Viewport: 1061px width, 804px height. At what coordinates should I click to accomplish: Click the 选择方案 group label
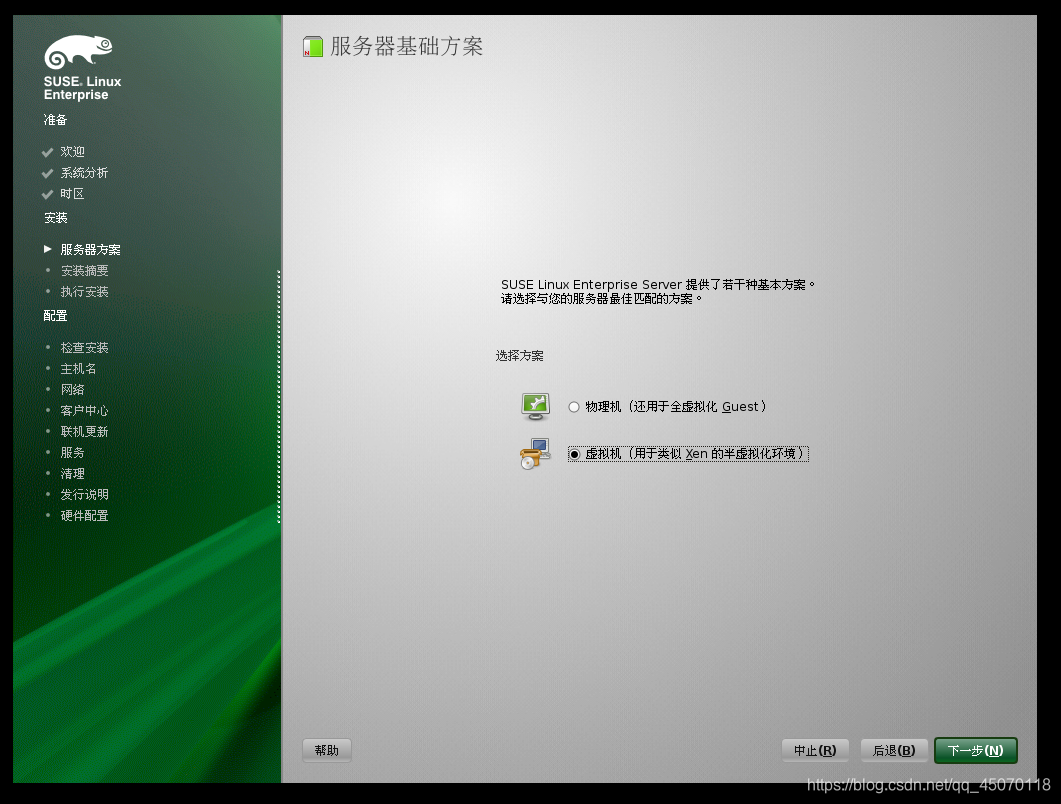pos(519,356)
